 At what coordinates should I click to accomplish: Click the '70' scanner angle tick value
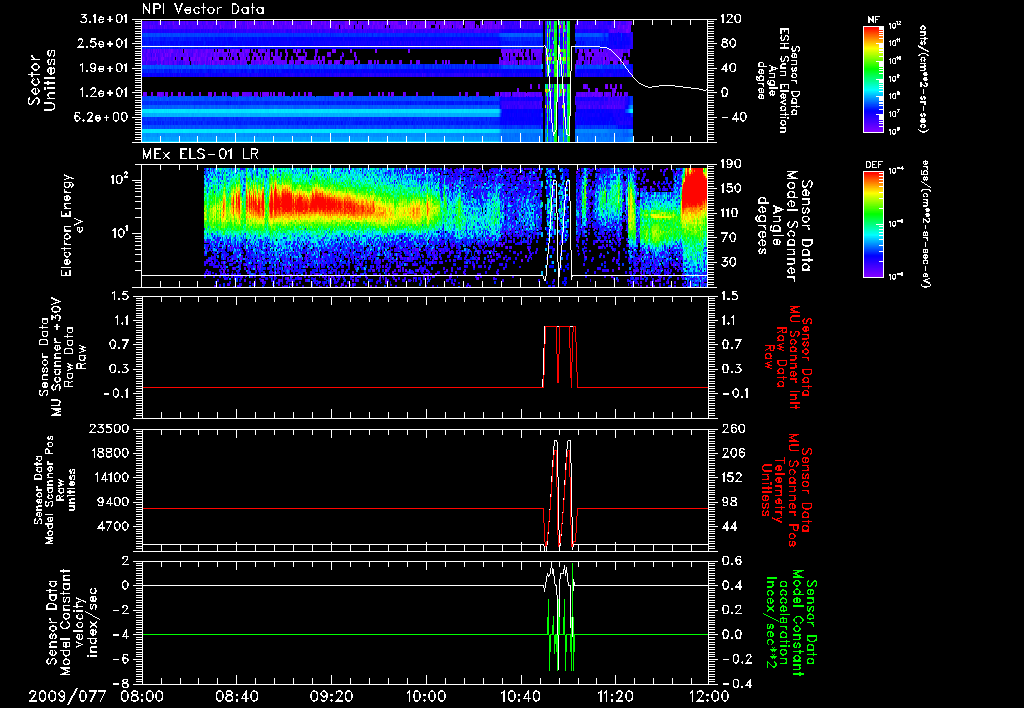click(727, 237)
